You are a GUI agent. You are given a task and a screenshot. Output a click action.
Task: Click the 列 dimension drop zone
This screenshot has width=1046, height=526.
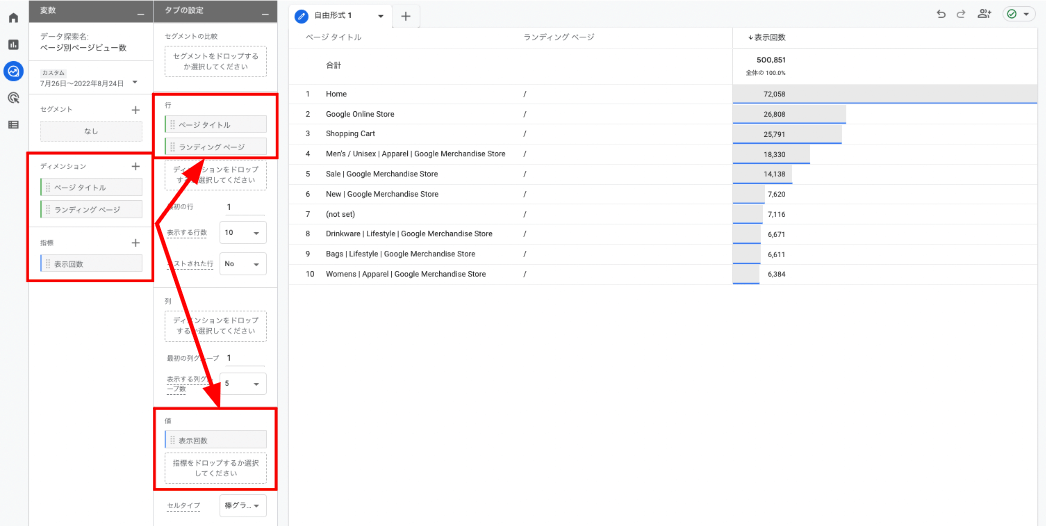[215, 326]
